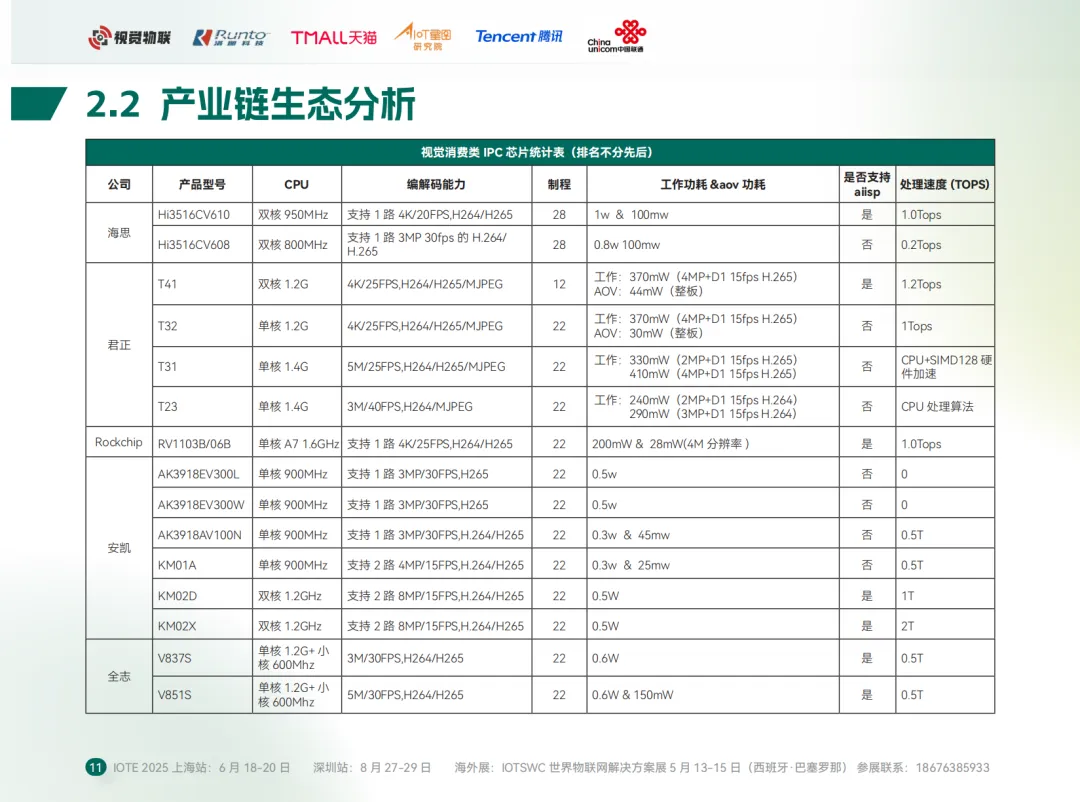The image size is (1080, 802).
Task: Click the AK3918AV100N model cell
Action: (x=202, y=535)
